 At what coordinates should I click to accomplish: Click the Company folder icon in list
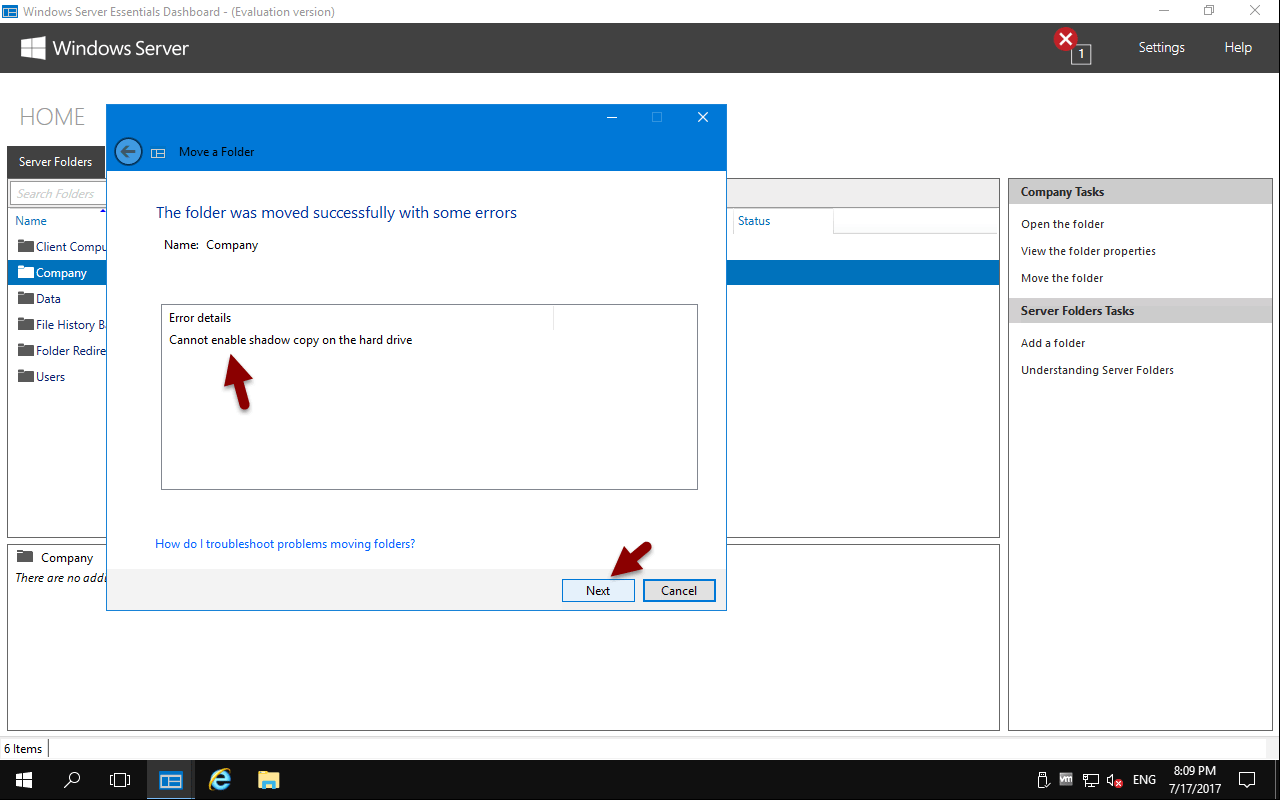tap(26, 272)
